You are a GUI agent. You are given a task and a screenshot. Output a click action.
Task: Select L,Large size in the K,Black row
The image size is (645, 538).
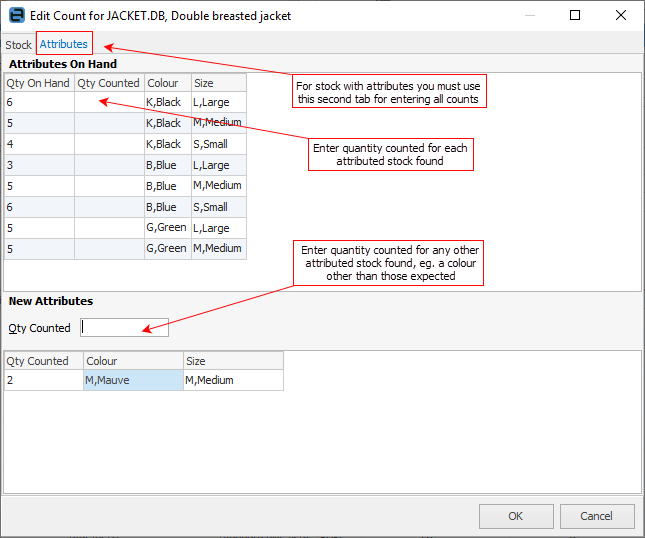(x=219, y=102)
